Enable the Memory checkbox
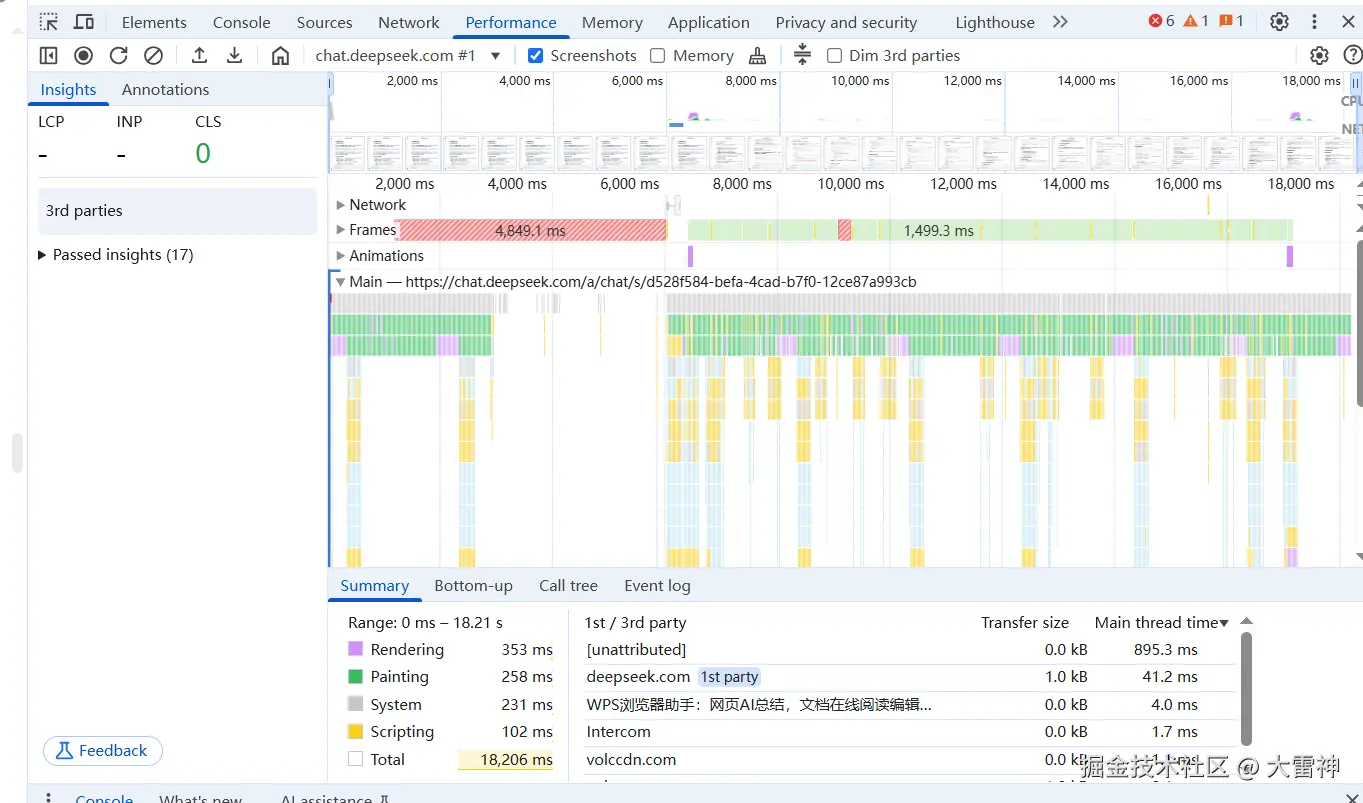Viewport: 1363px width, 803px height. (x=657, y=56)
